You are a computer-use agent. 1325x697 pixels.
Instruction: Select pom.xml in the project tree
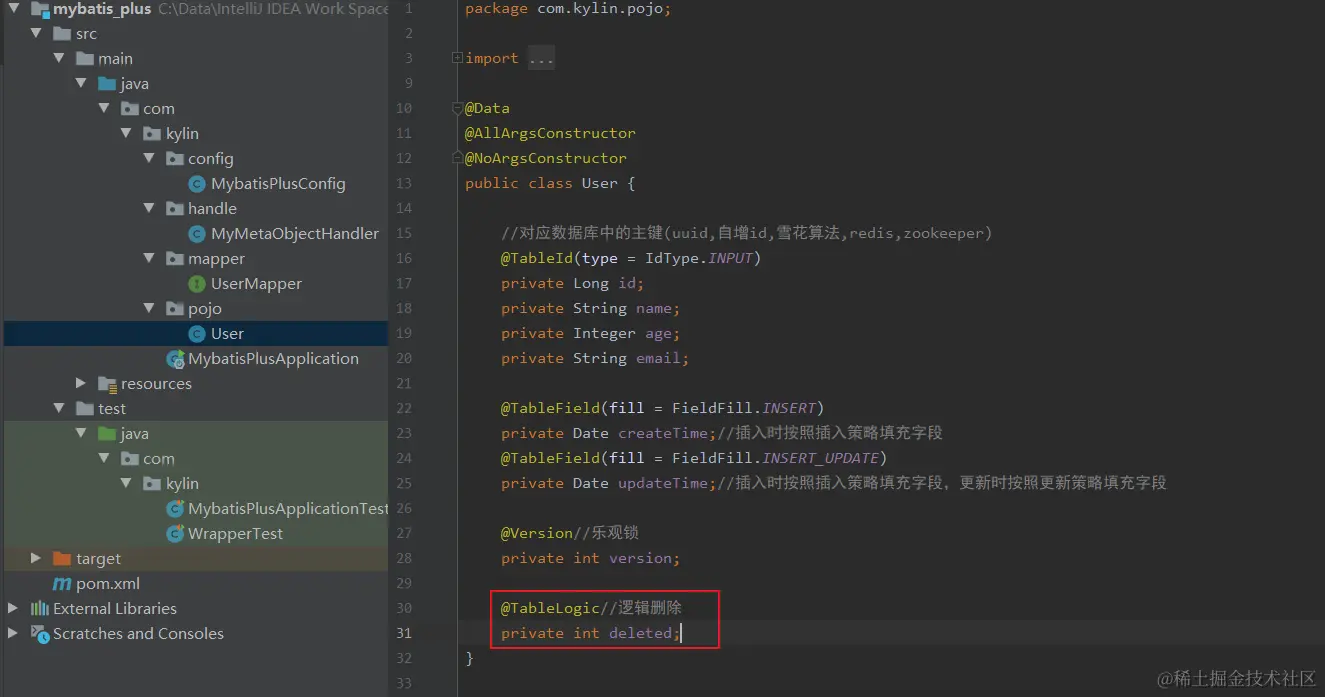coord(108,583)
